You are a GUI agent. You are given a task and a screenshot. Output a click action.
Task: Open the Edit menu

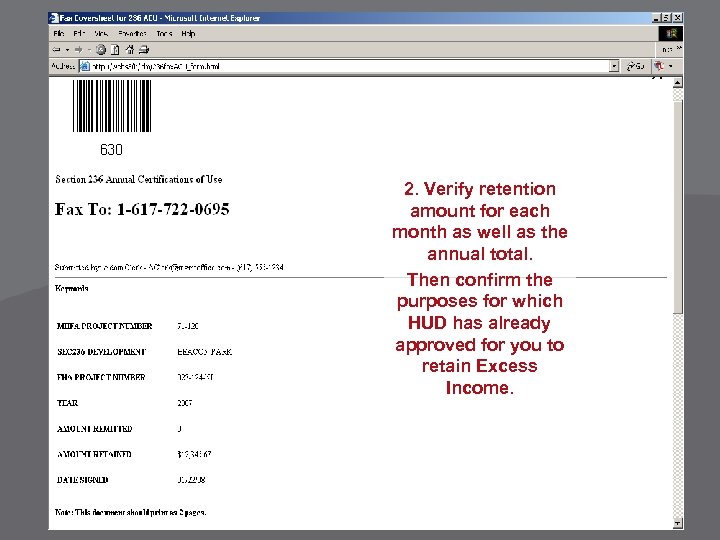(79, 34)
